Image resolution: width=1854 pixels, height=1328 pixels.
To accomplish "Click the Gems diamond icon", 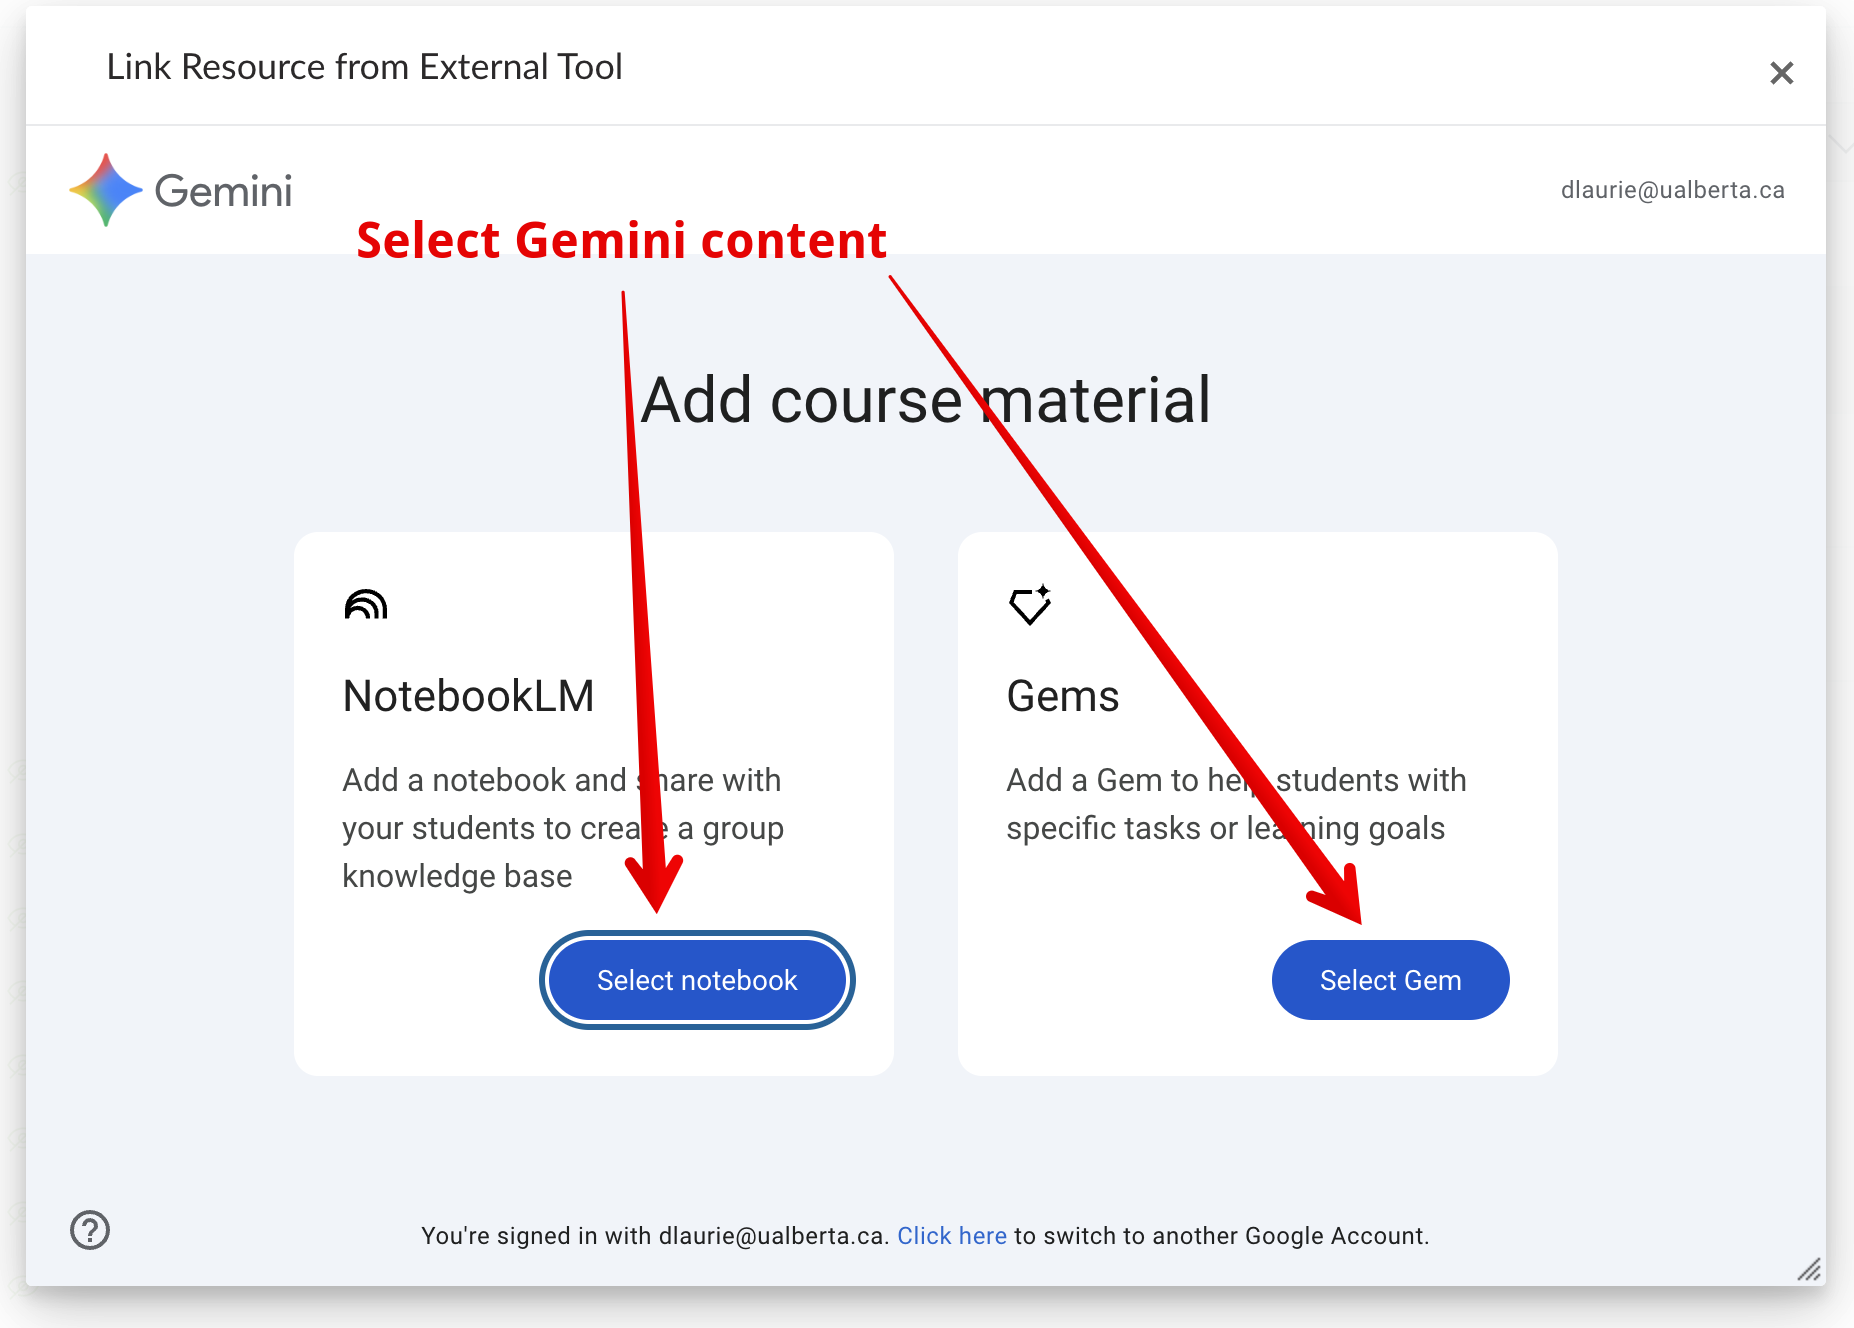I will click(x=1030, y=604).
